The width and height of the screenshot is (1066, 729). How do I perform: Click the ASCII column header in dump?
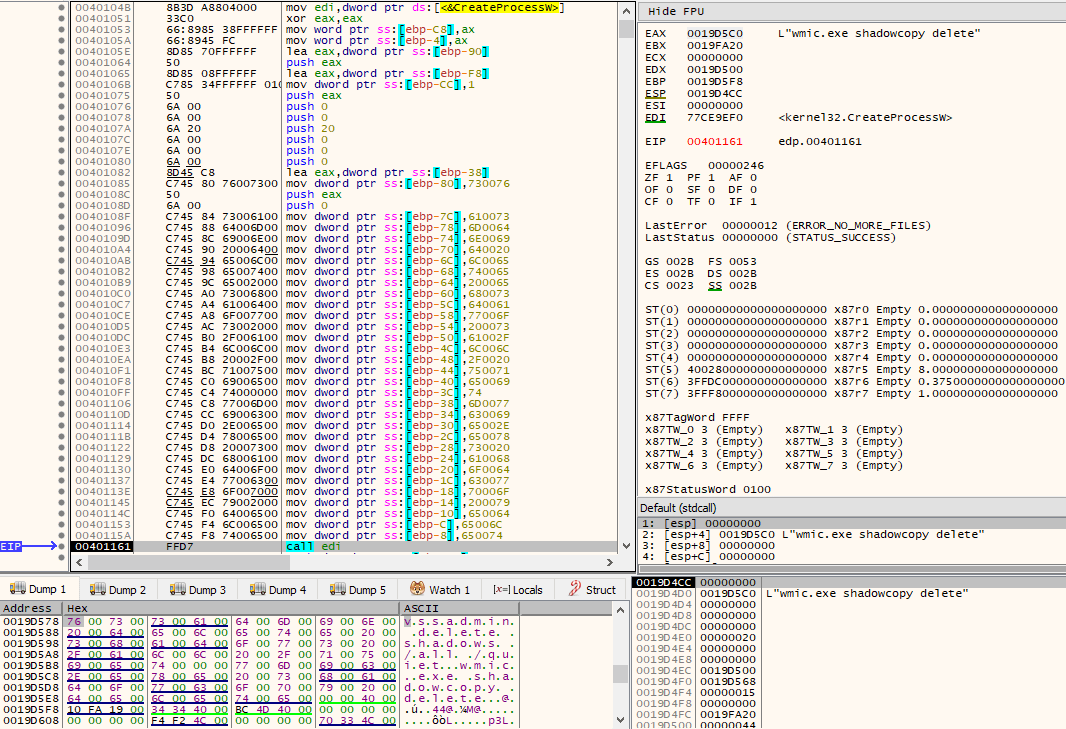pos(460,609)
